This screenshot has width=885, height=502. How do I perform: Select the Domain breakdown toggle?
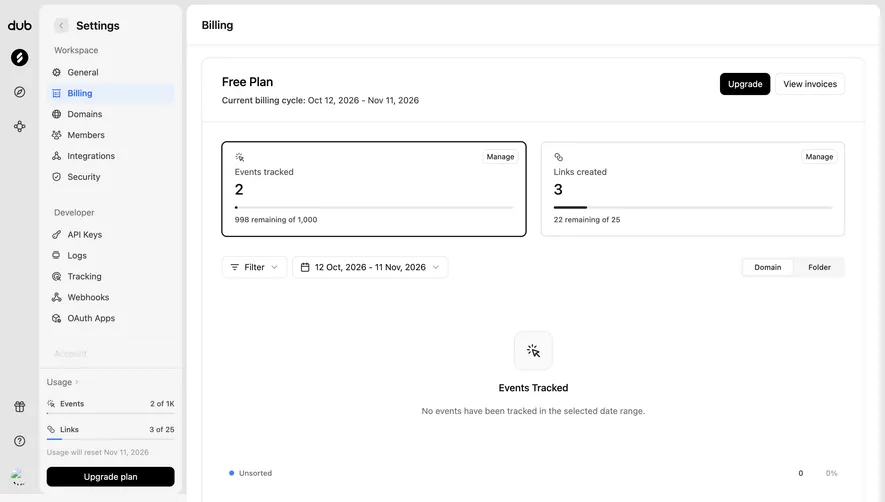point(768,267)
